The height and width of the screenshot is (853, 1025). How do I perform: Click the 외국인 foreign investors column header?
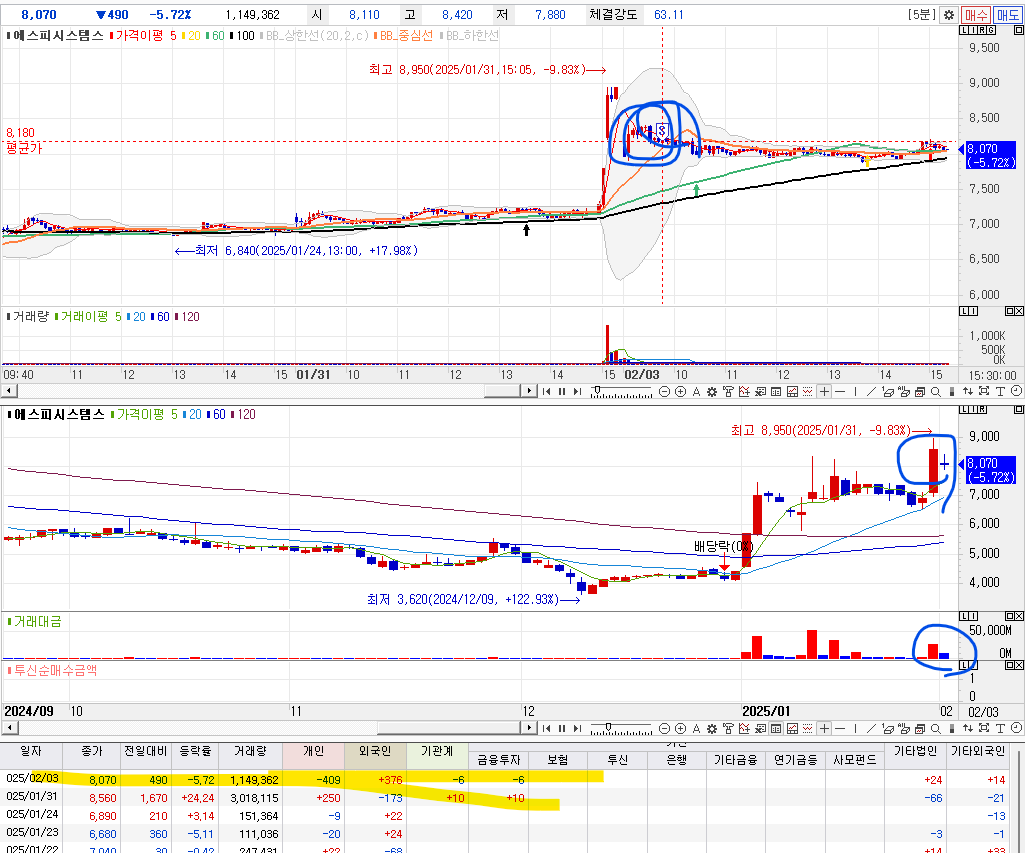(x=375, y=752)
